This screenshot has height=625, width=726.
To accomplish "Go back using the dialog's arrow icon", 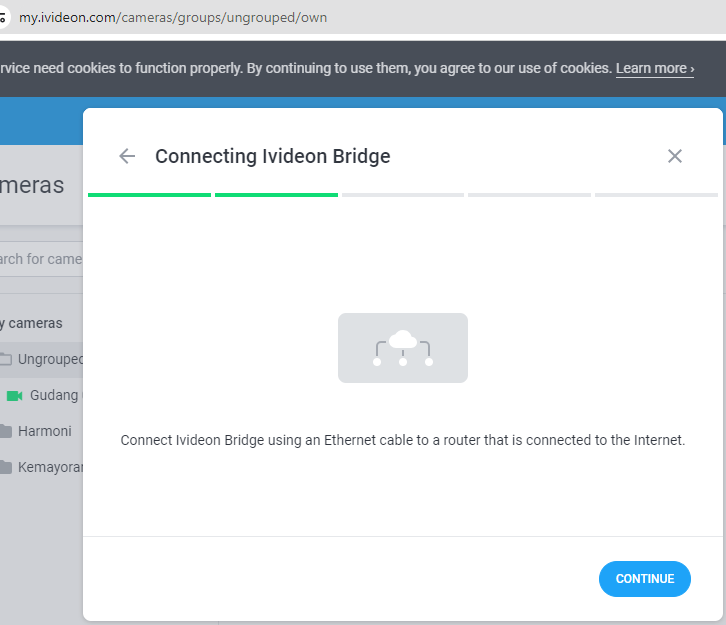I will [127, 156].
